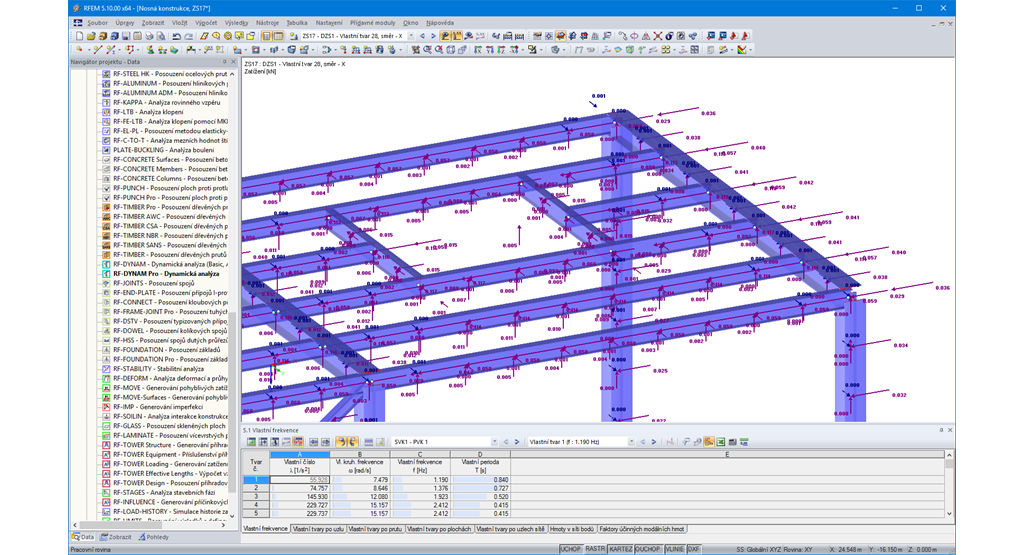Click the New file icon in the toolbar
Image resolution: width=1024 pixels, height=555 pixels.
point(79,36)
